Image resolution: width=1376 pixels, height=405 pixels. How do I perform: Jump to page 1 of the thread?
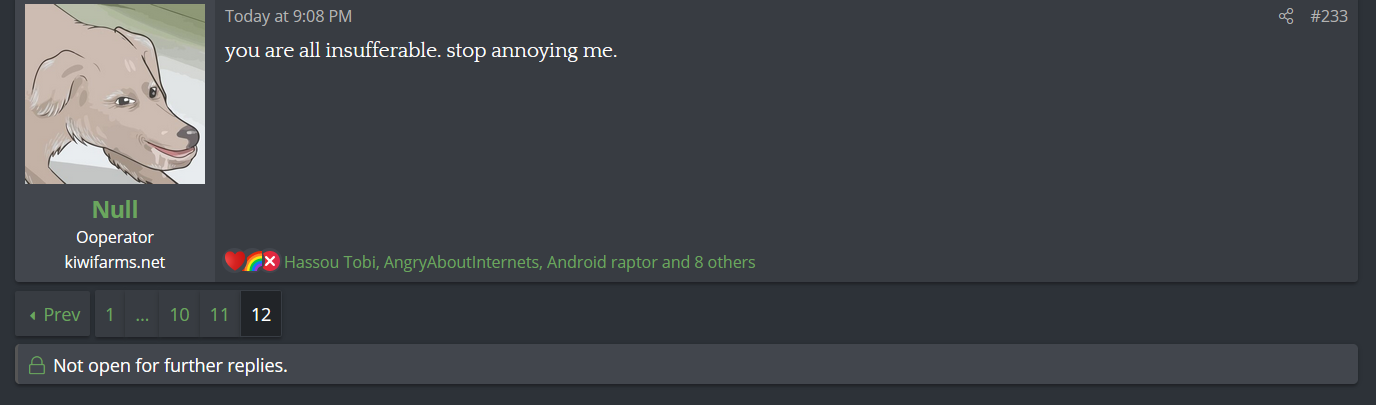[109, 315]
